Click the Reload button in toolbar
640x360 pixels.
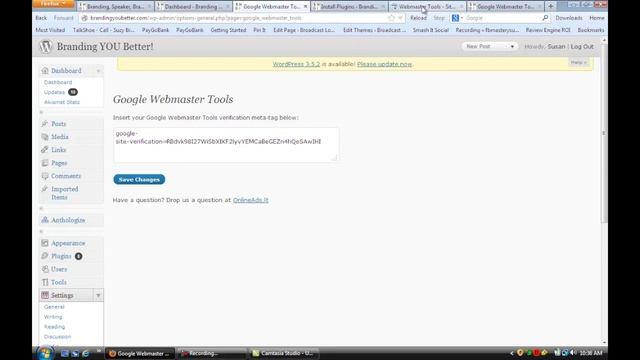[x=418, y=18]
